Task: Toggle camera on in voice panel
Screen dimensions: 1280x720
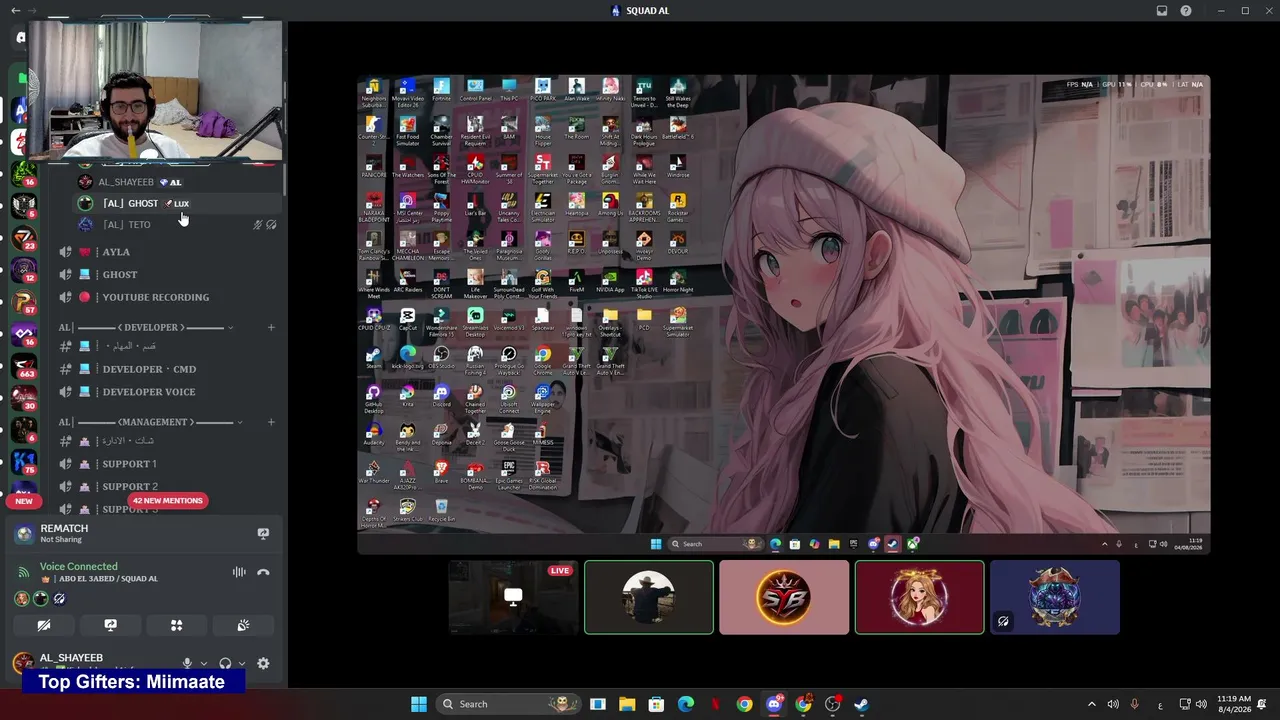Action: [44, 625]
